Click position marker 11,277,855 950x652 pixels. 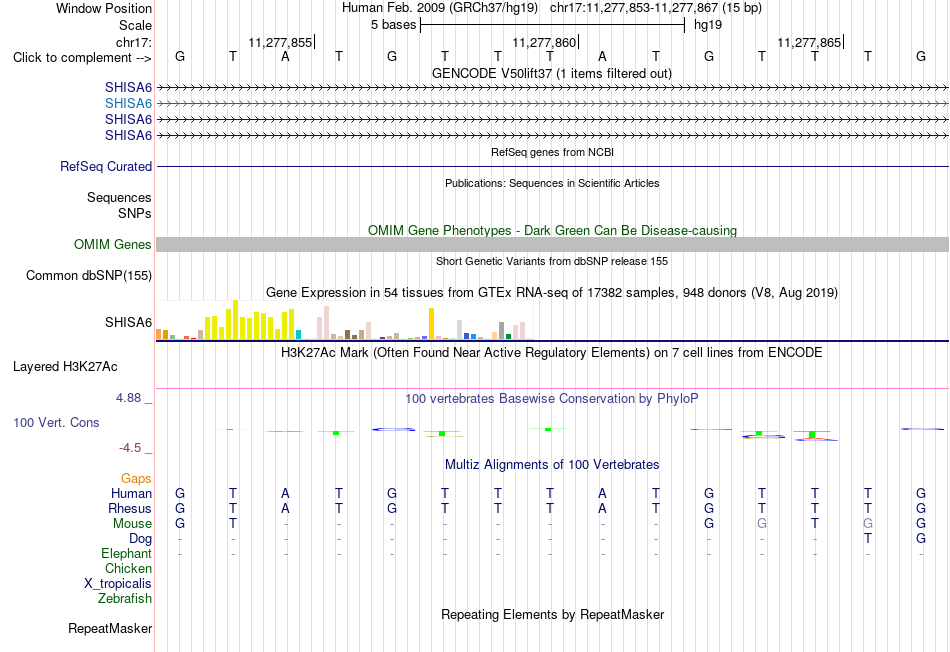(x=281, y=42)
